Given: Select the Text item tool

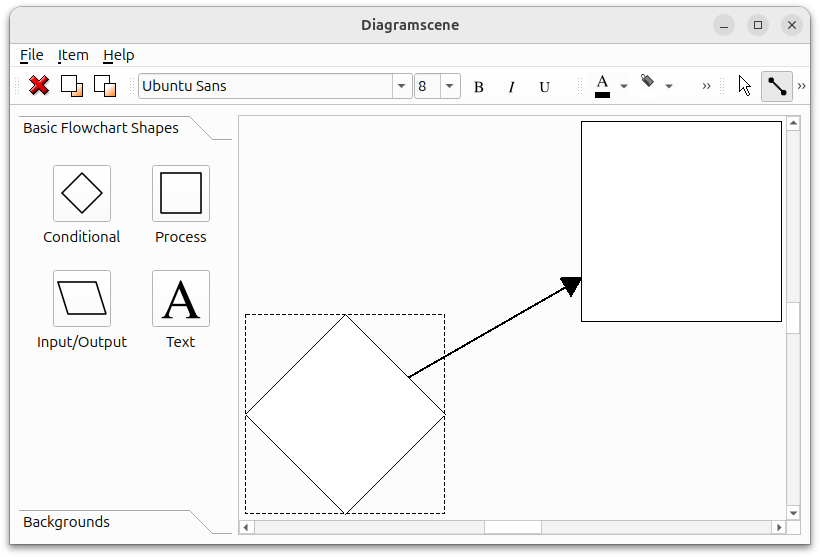Looking at the screenshot, I should coord(181,298).
